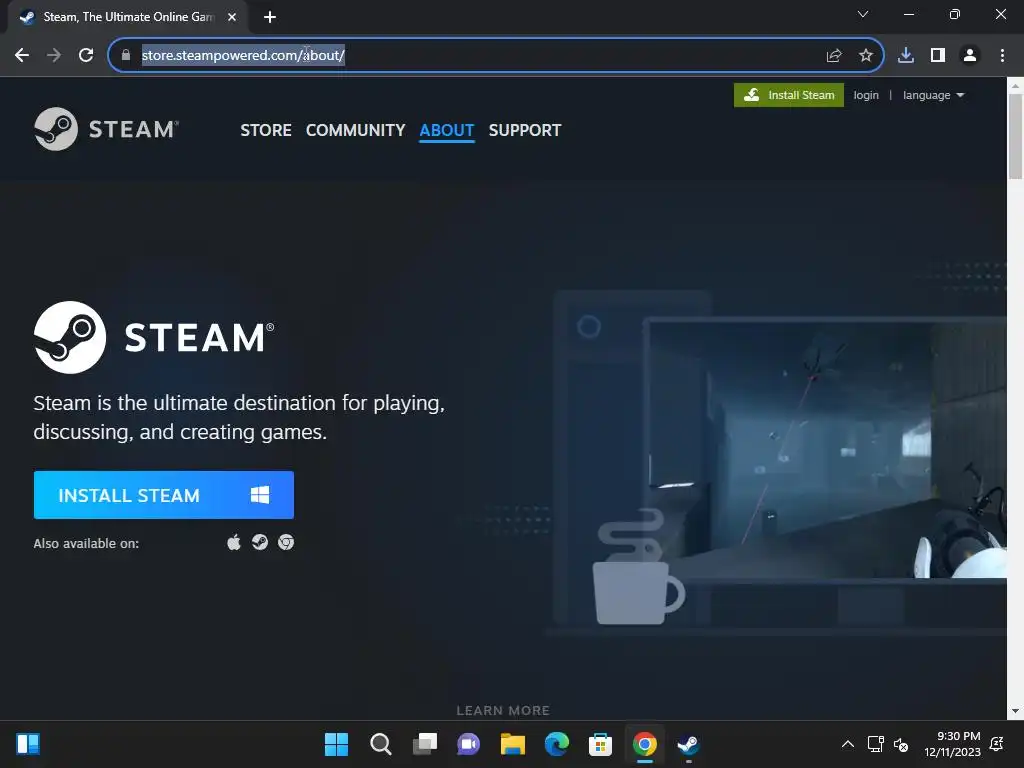The image size is (1024, 768).
Task: Click the Chrome taskbar icon
Action: pyautogui.click(x=645, y=744)
